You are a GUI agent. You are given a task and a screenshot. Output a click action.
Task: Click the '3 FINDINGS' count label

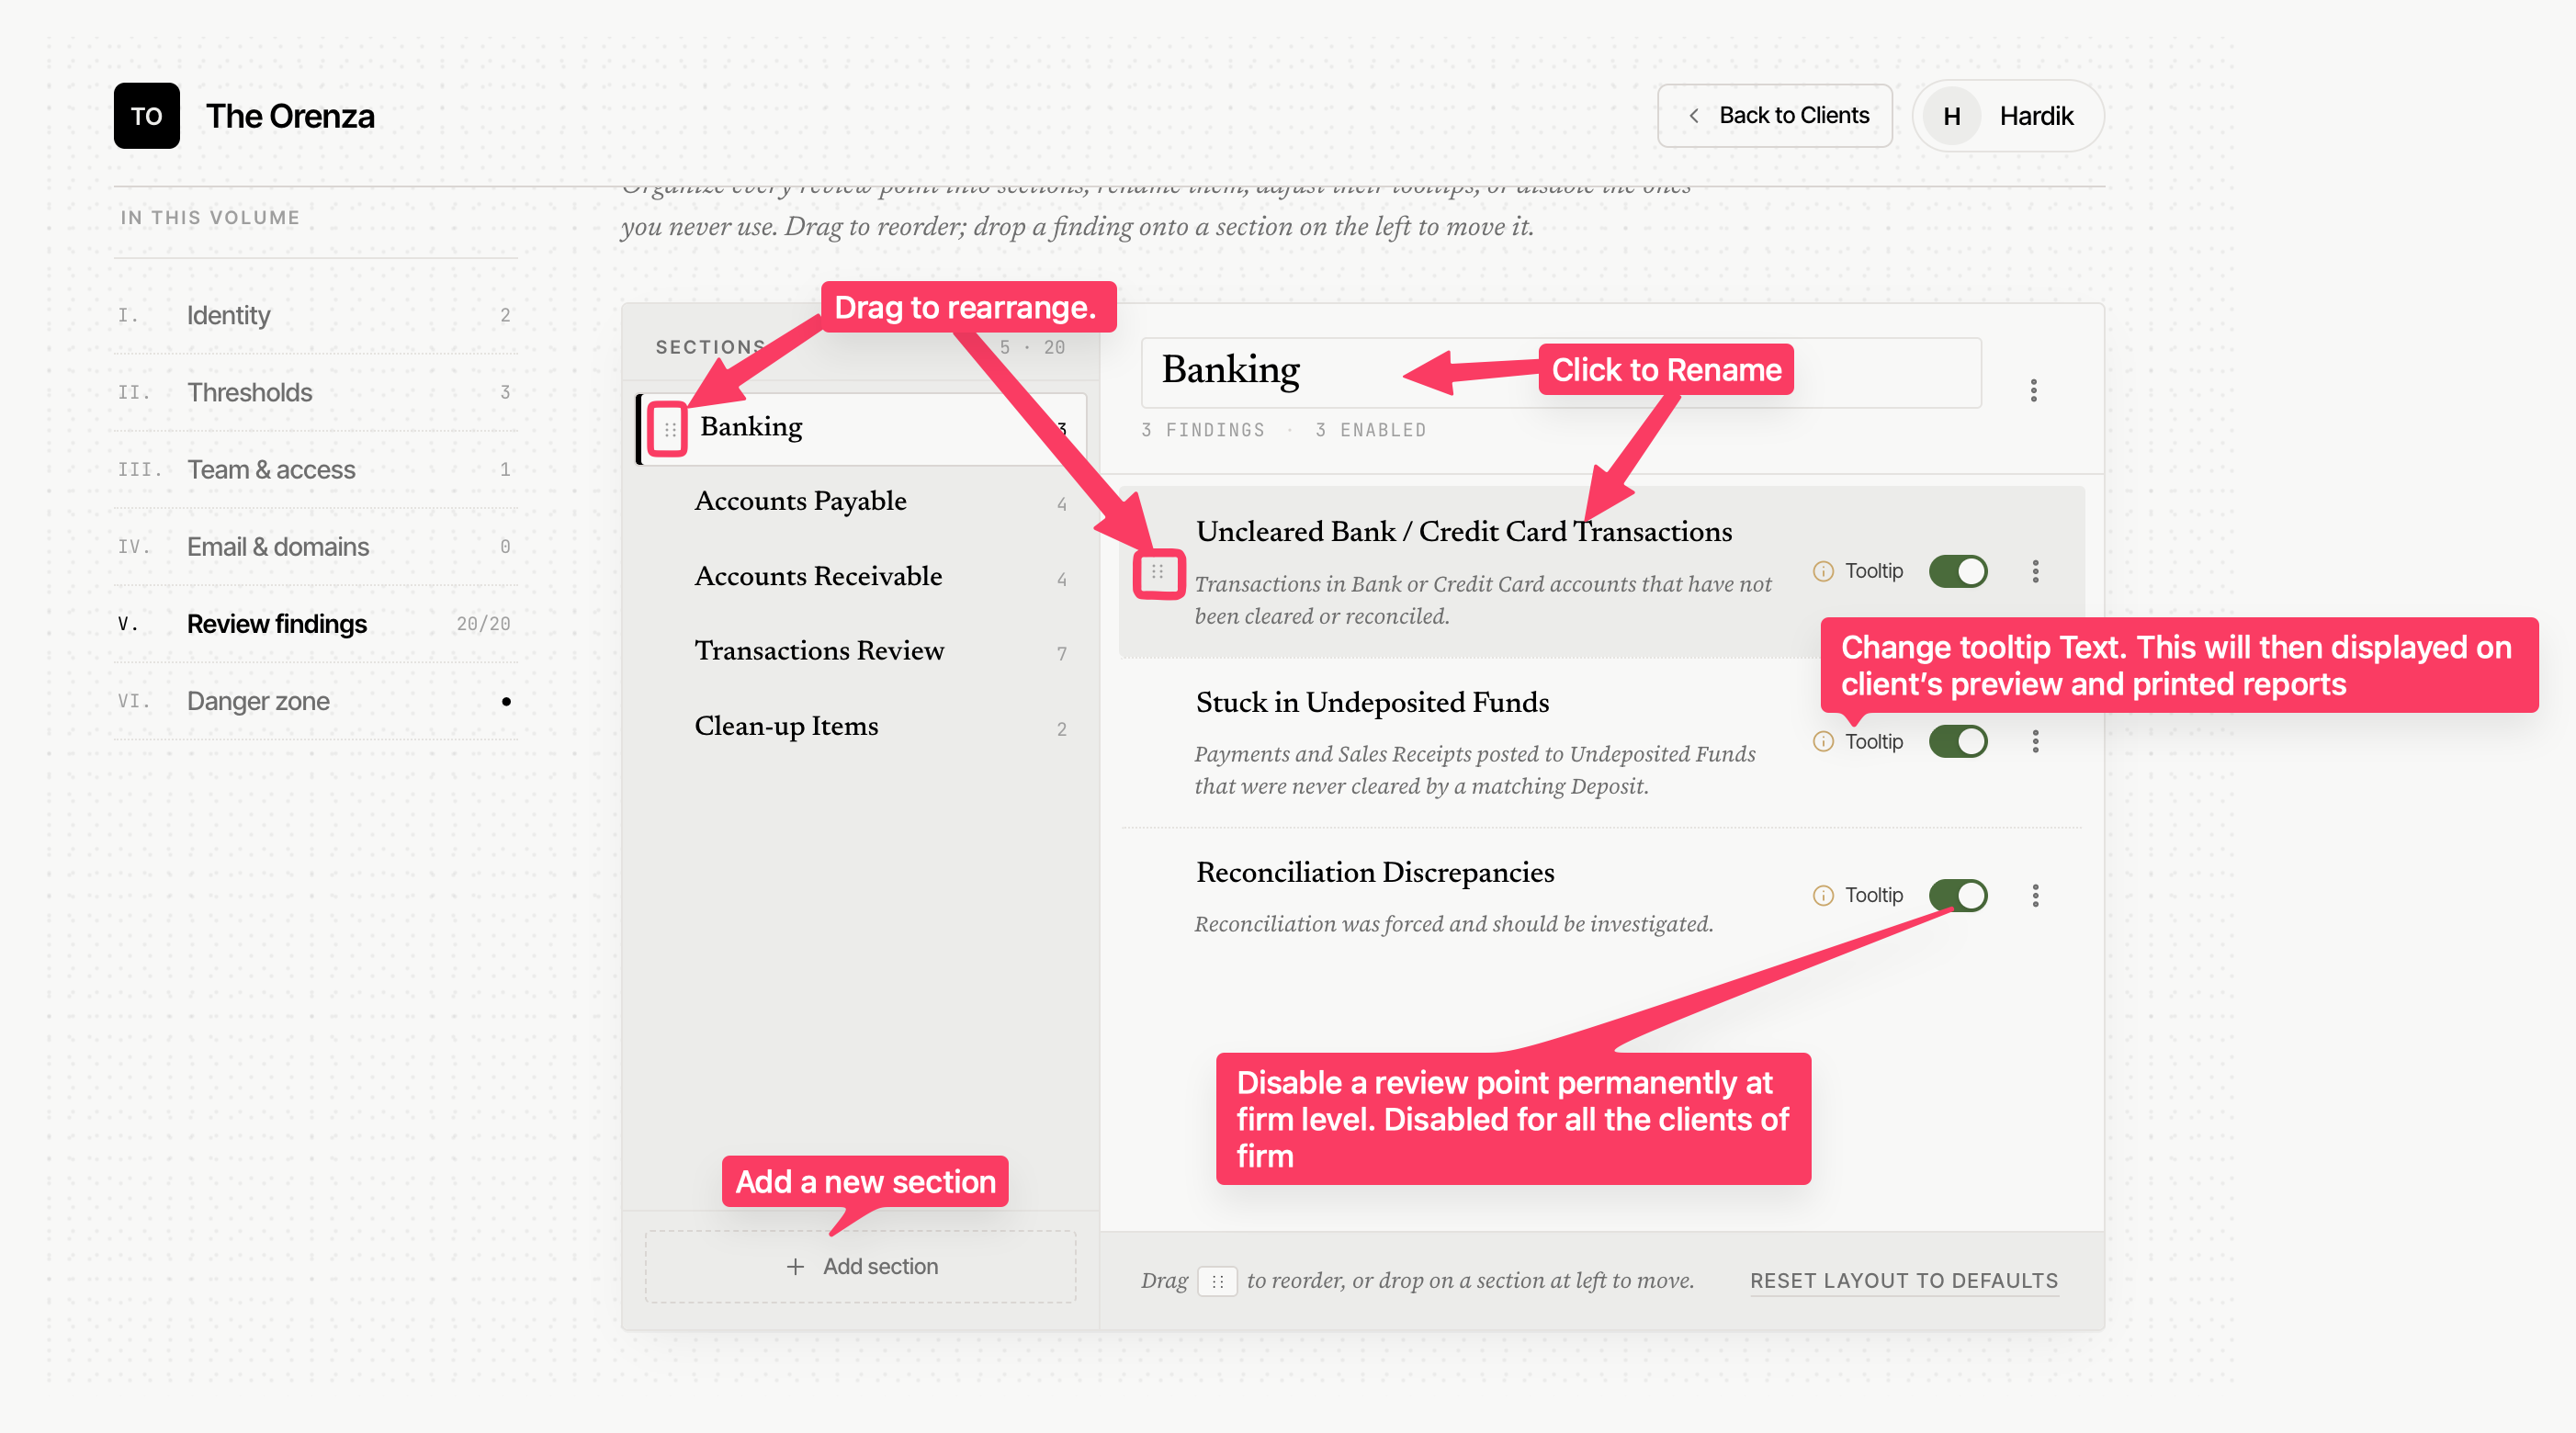tap(1203, 430)
